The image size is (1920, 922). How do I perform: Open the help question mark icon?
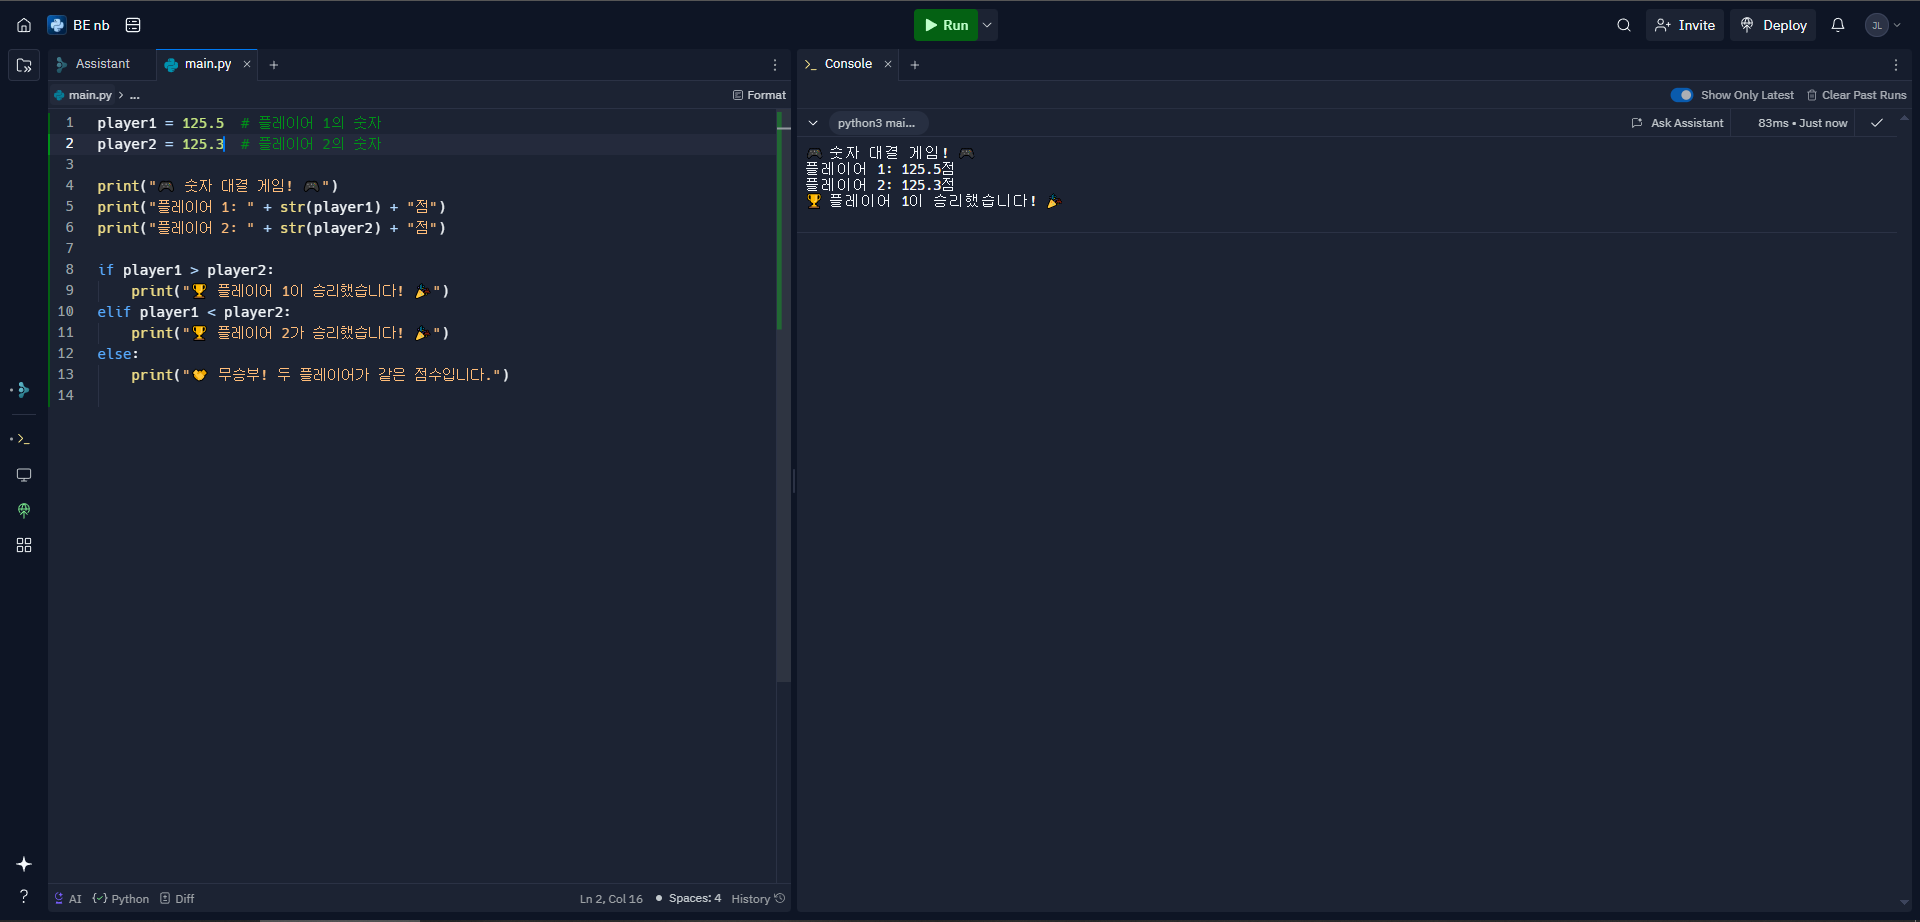click(x=24, y=896)
